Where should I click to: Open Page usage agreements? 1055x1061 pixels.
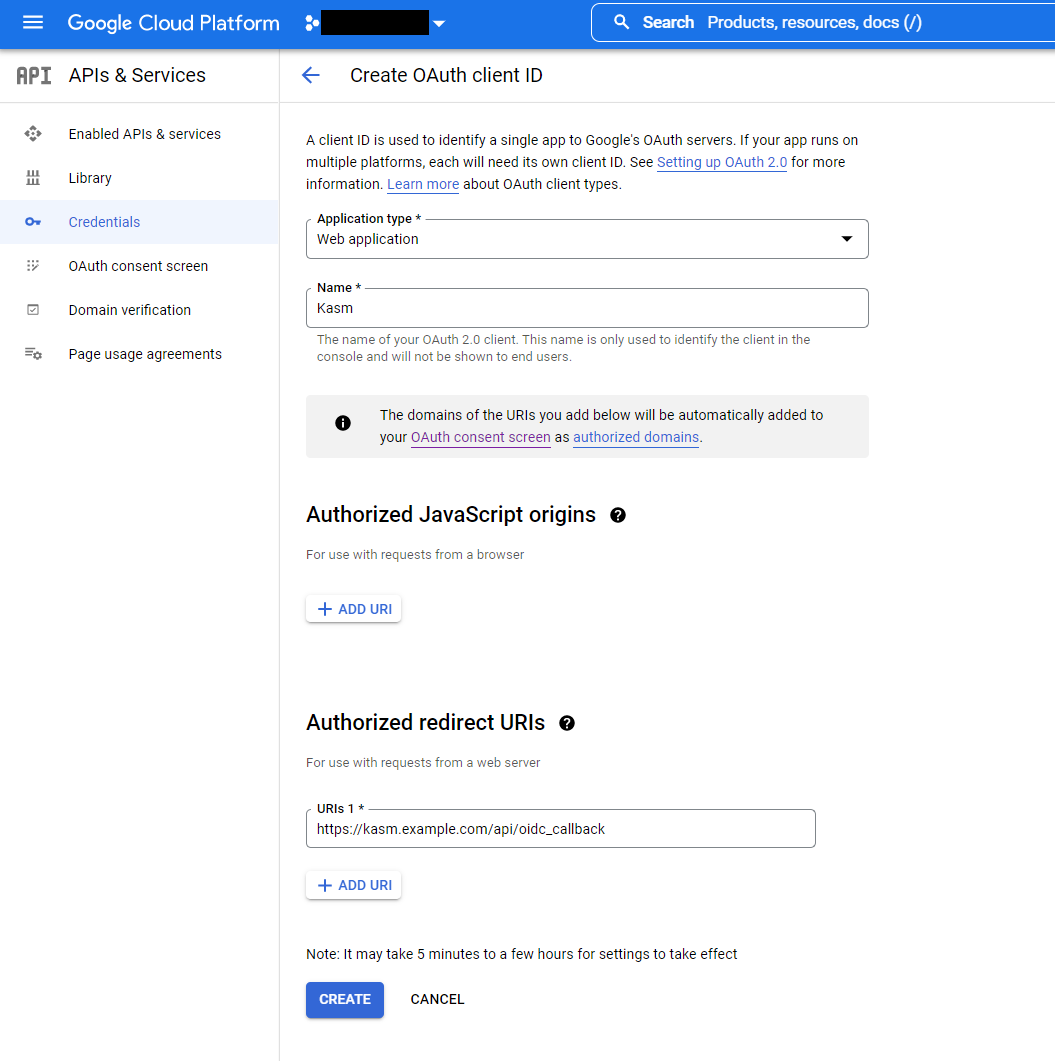[x=144, y=353]
